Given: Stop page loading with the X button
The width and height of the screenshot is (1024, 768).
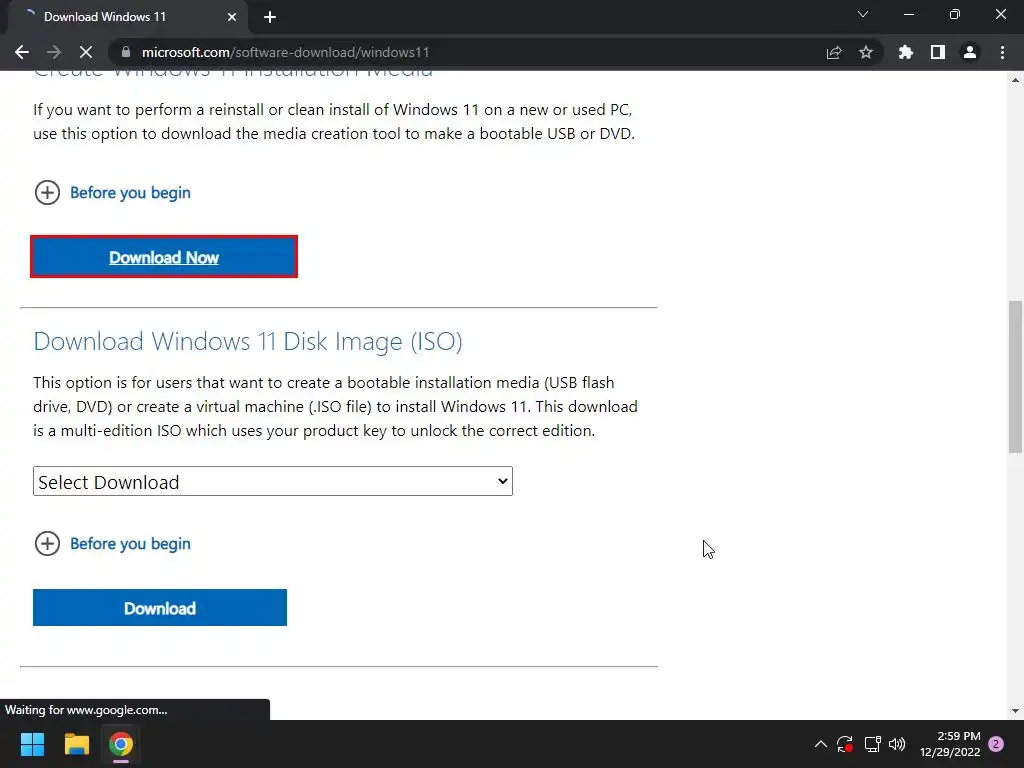Looking at the screenshot, I should click(86, 52).
